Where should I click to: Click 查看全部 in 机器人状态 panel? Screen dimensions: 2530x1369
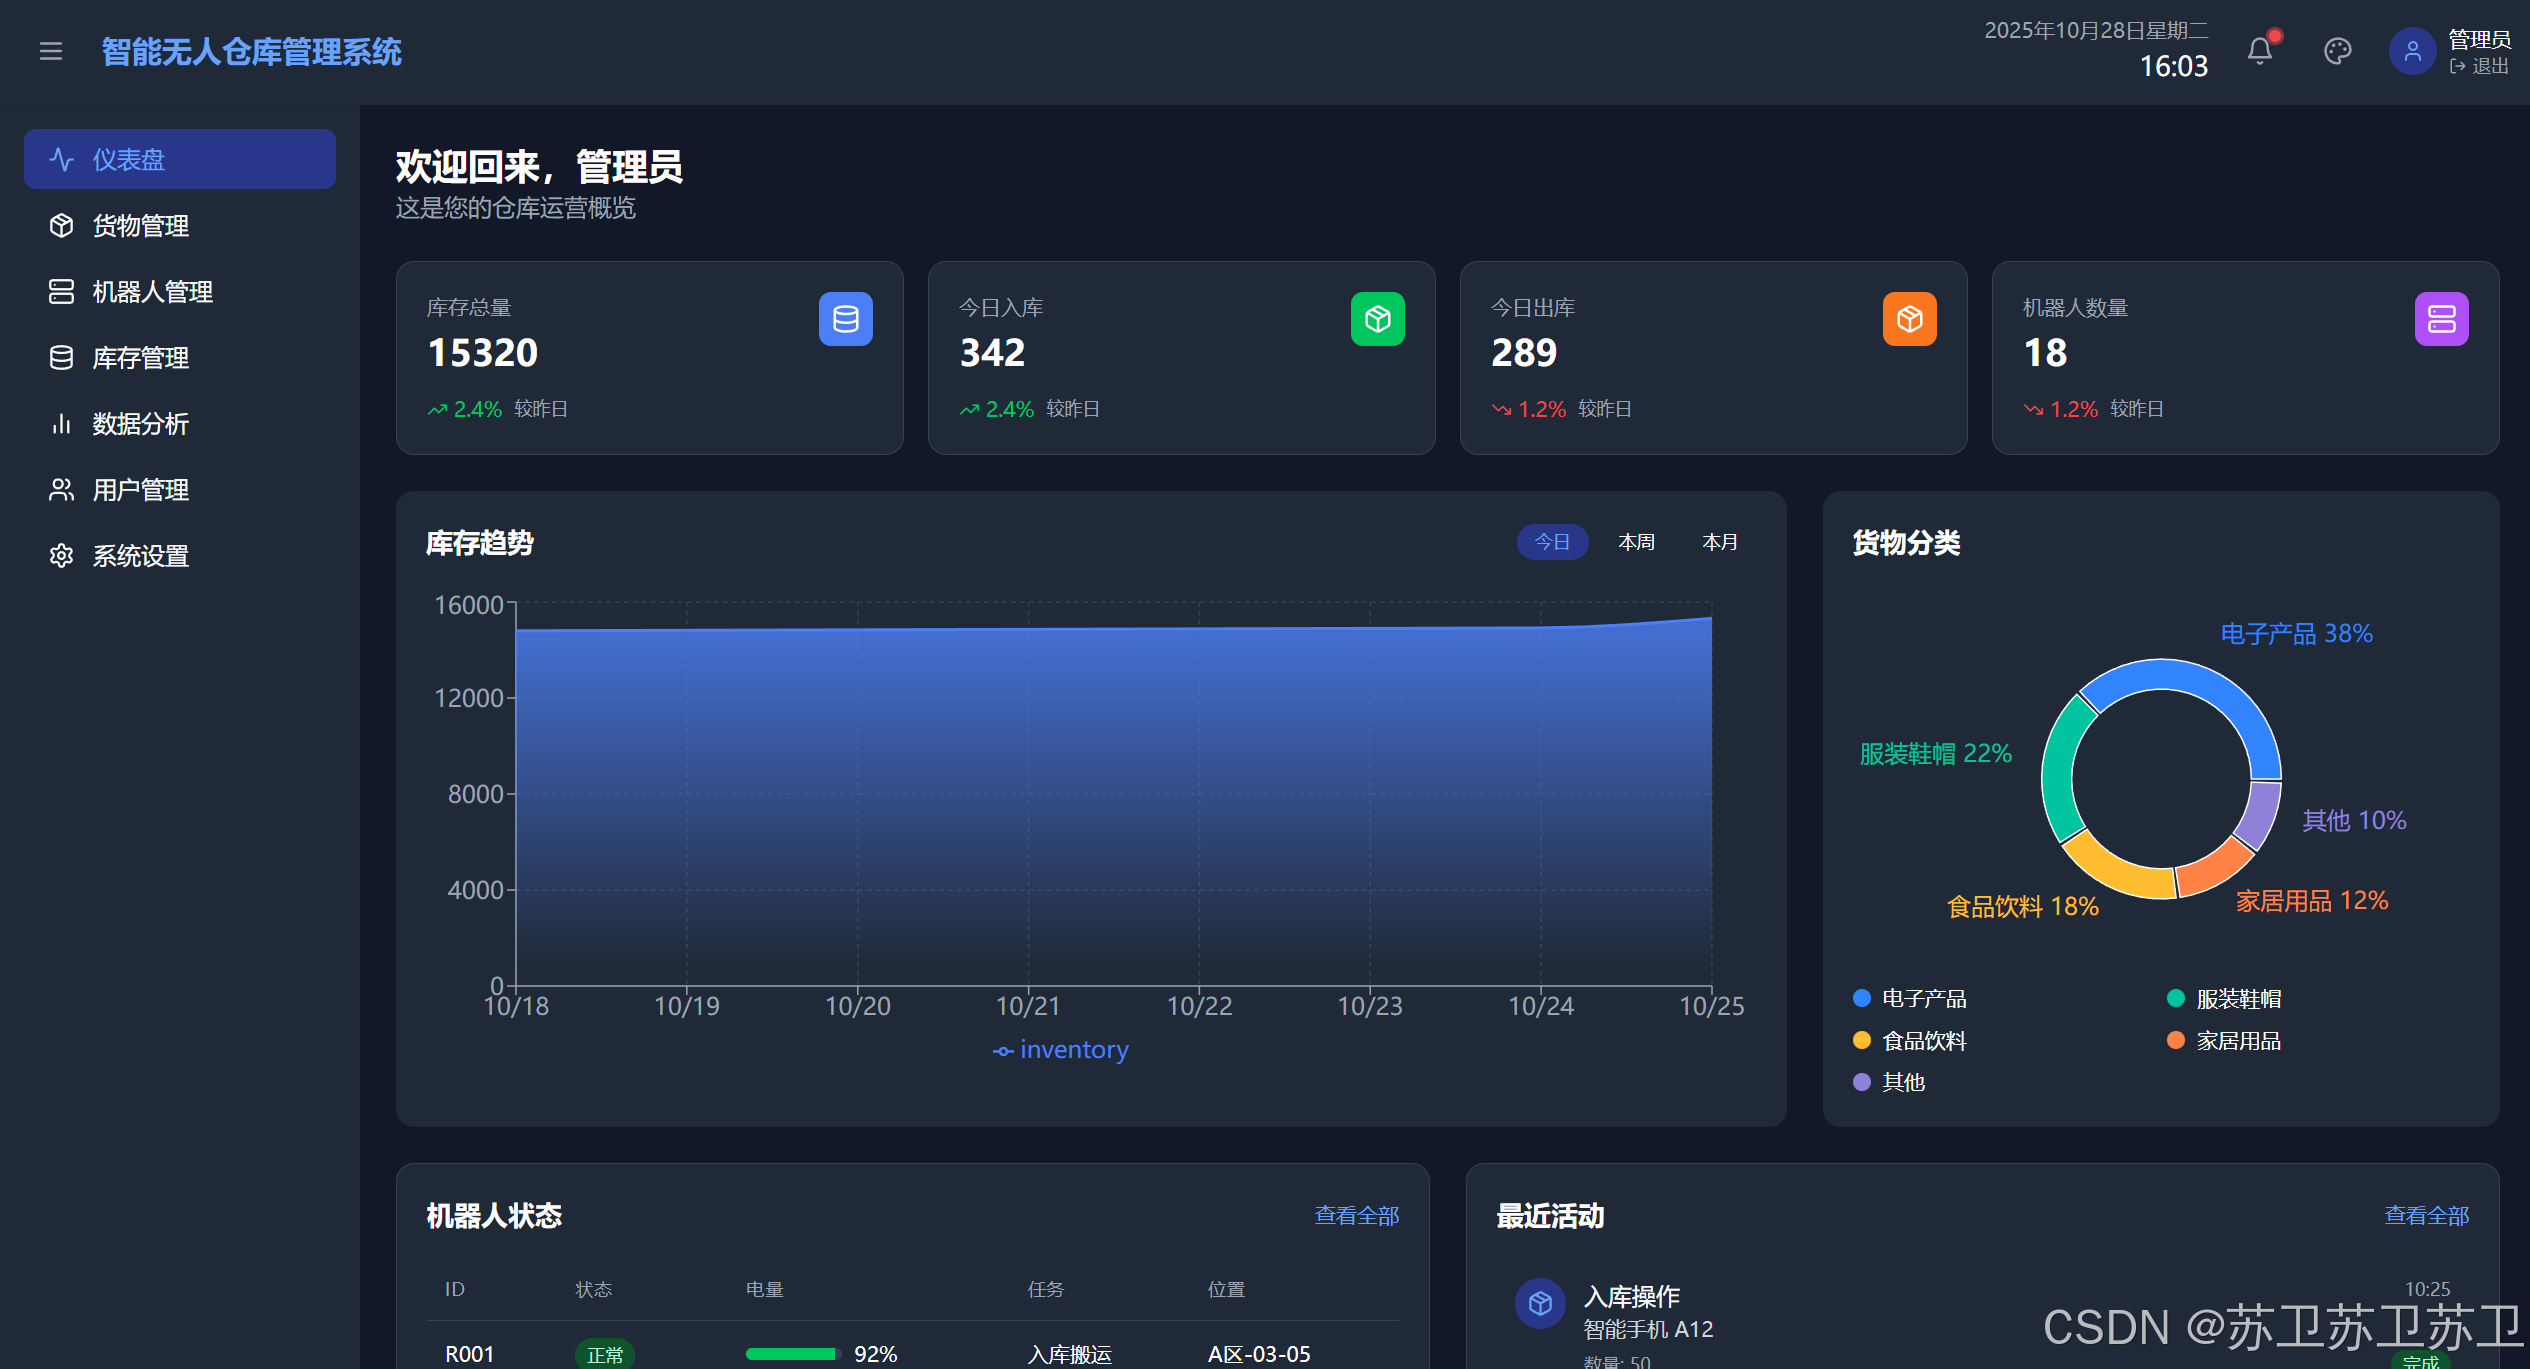point(1356,1215)
